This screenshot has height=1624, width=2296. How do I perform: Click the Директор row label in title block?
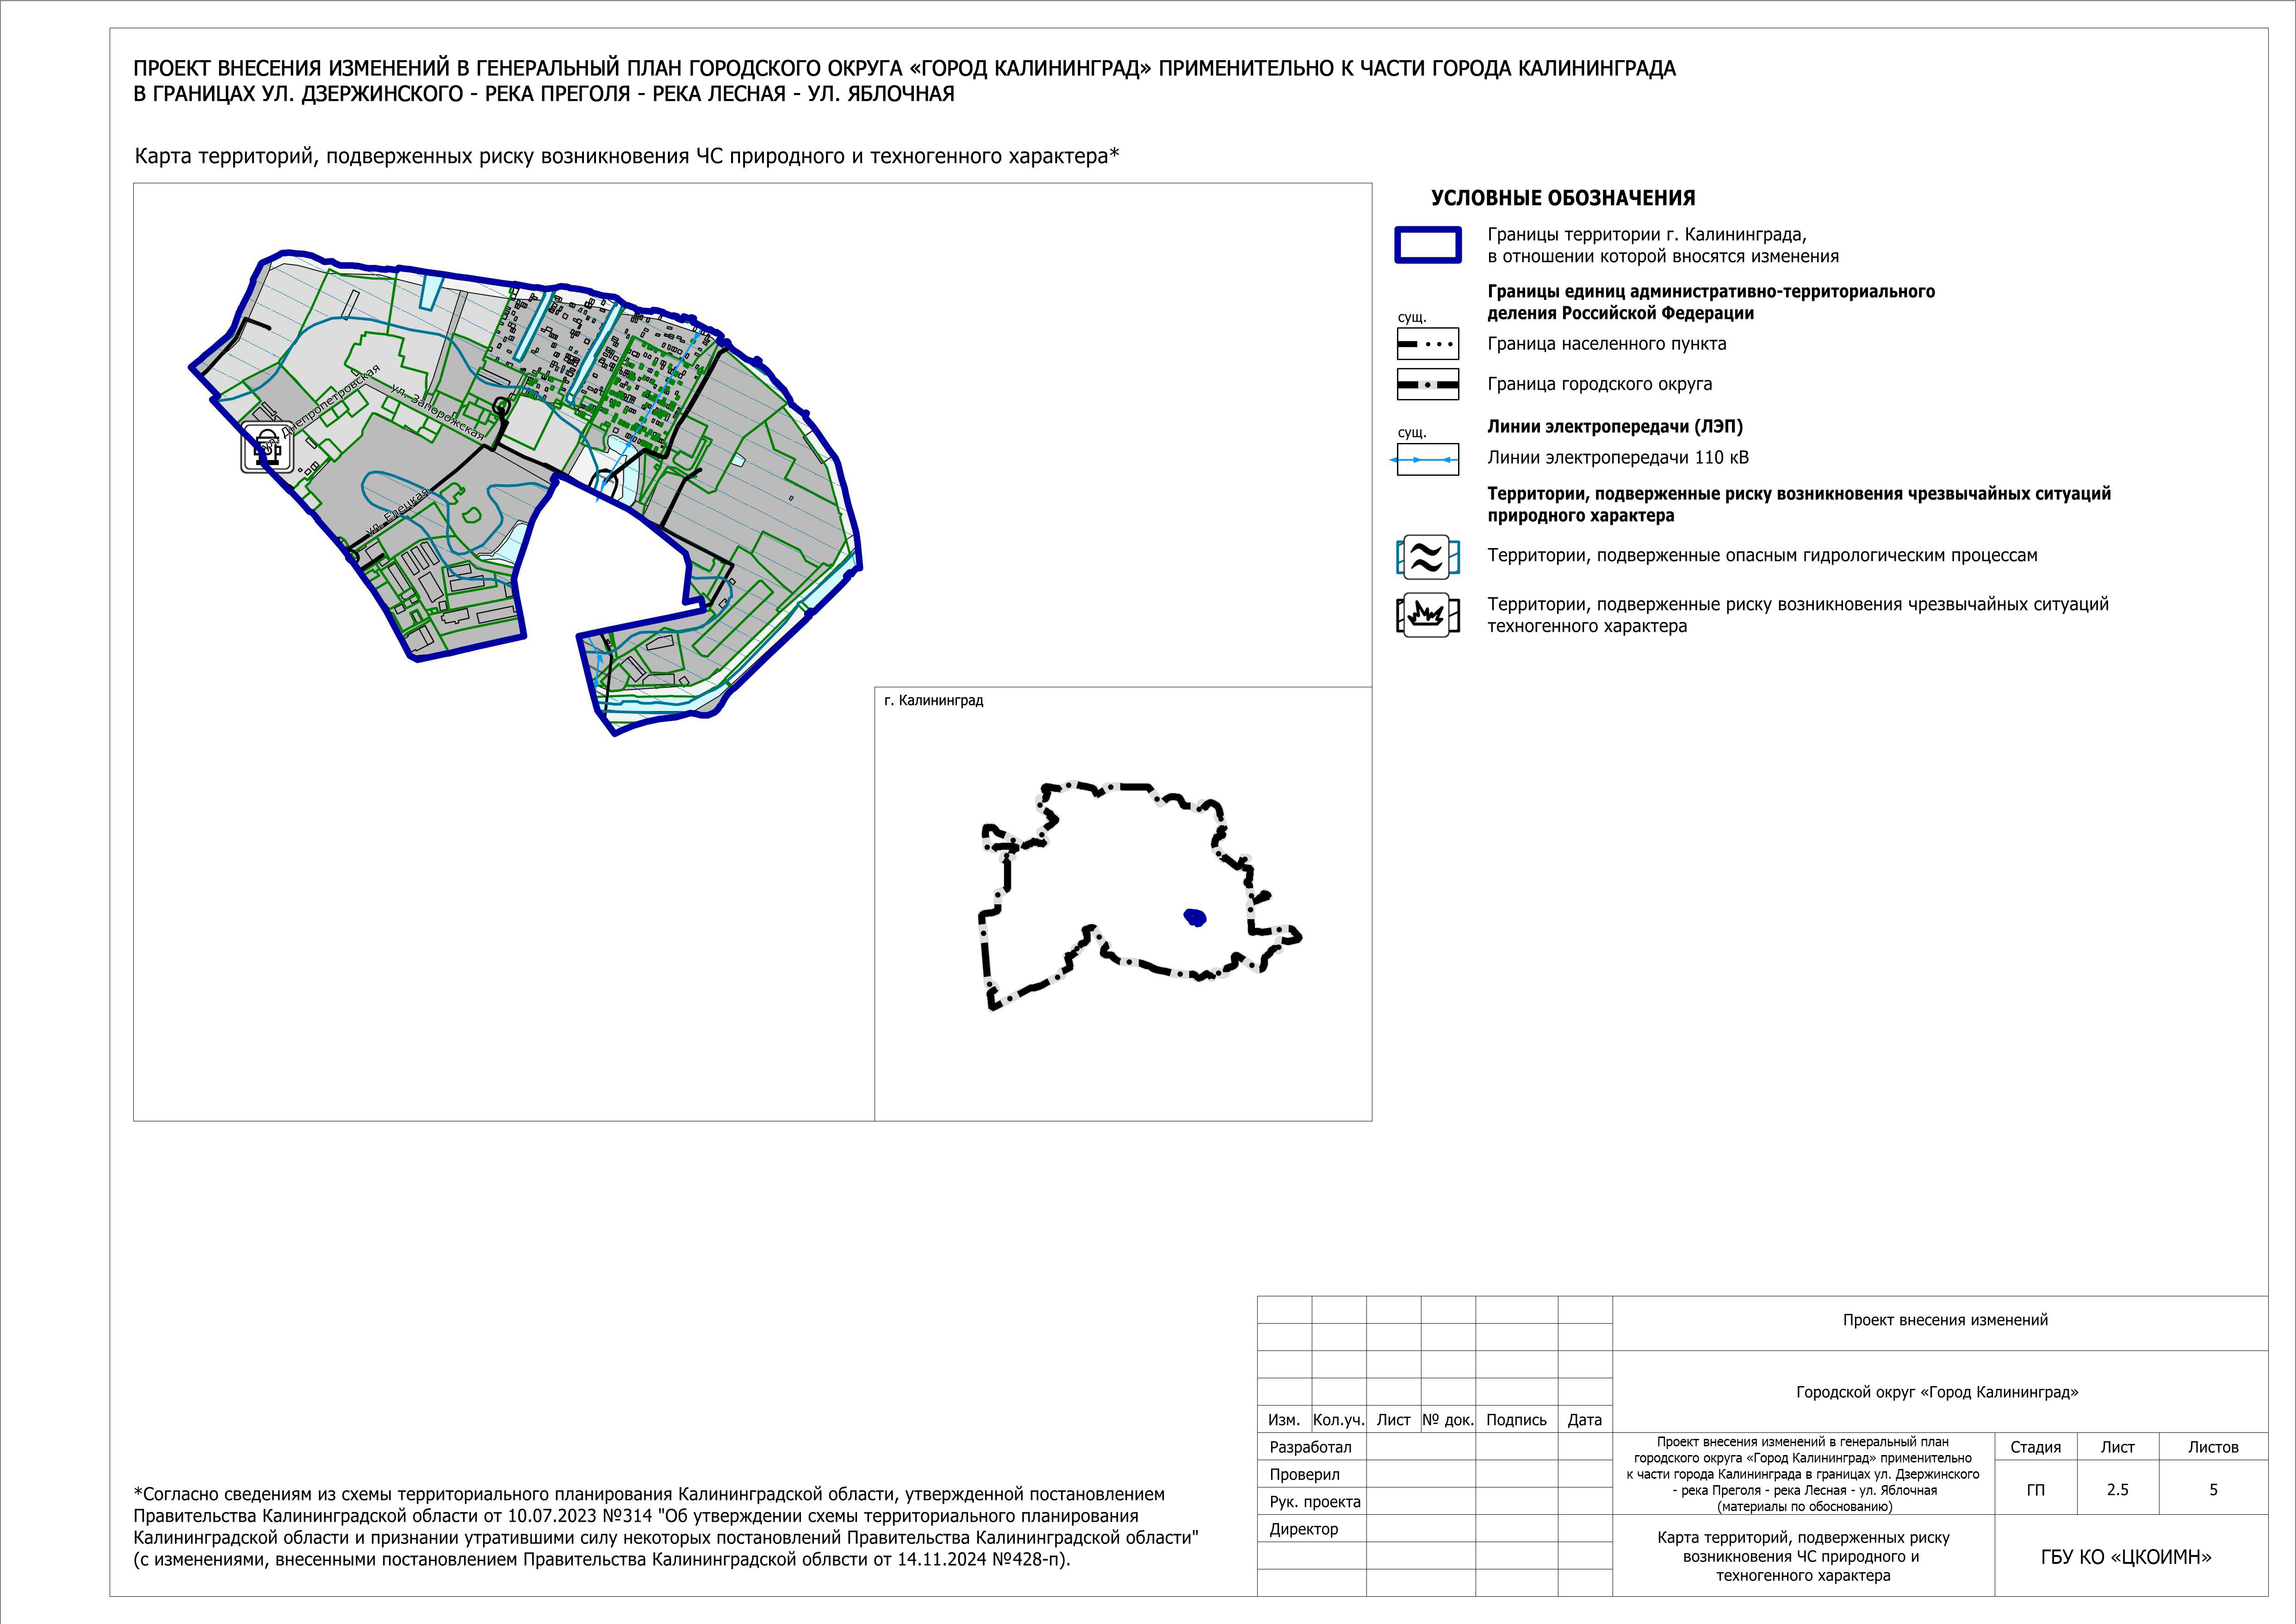[1303, 1529]
